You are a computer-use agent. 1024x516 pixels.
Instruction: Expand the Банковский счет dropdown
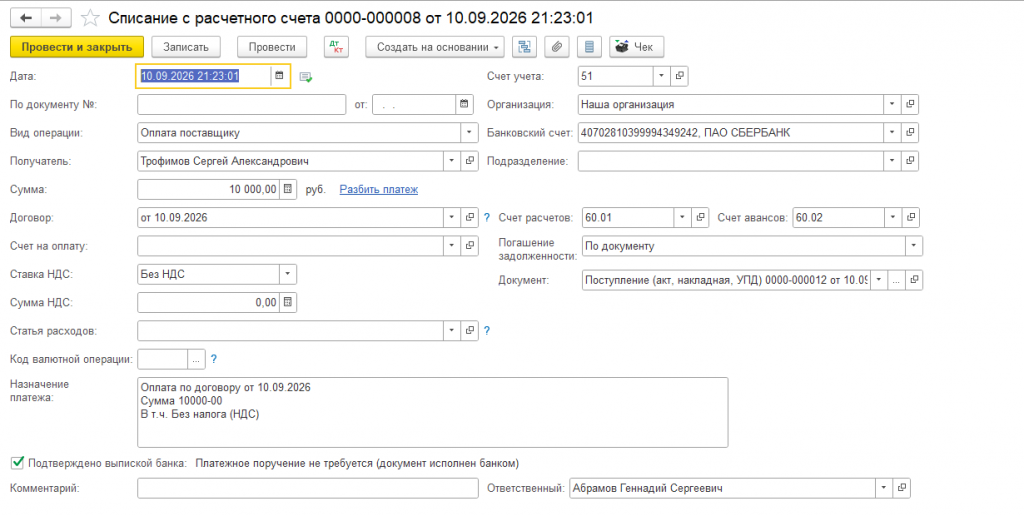(892, 133)
